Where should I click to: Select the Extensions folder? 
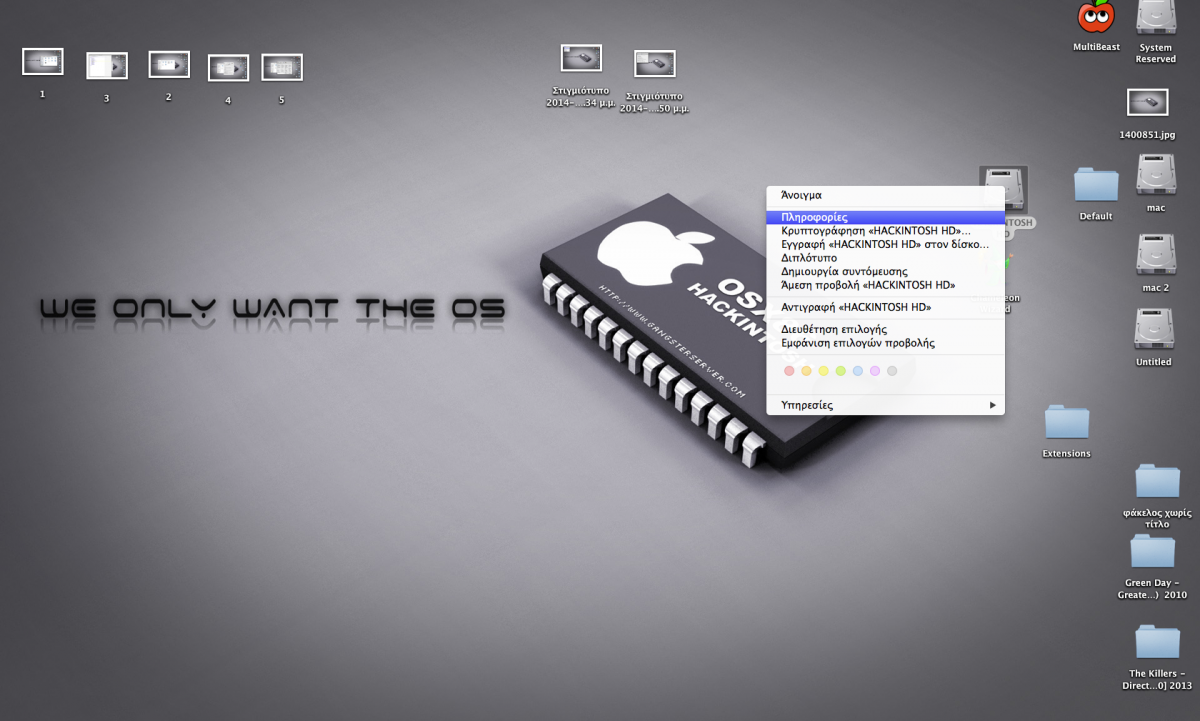tap(1067, 422)
